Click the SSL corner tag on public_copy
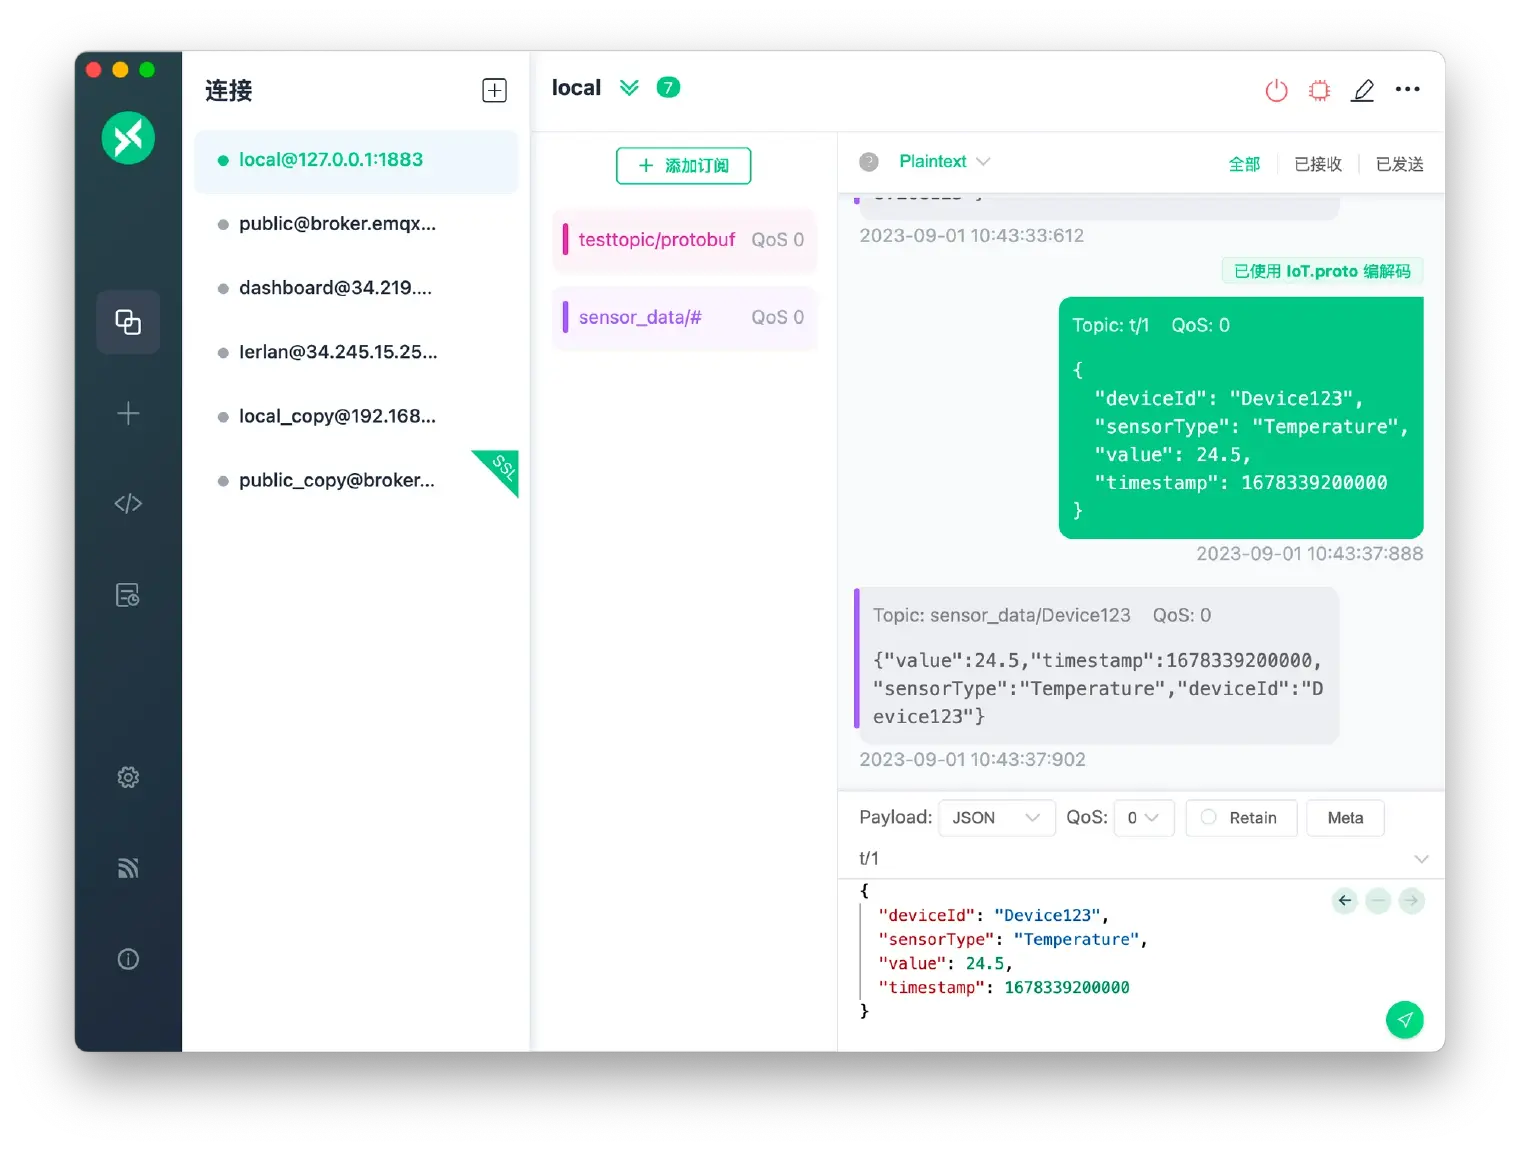The height and width of the screenshot is (1151, 1520). pyautogui.click(x=501, y=468)
